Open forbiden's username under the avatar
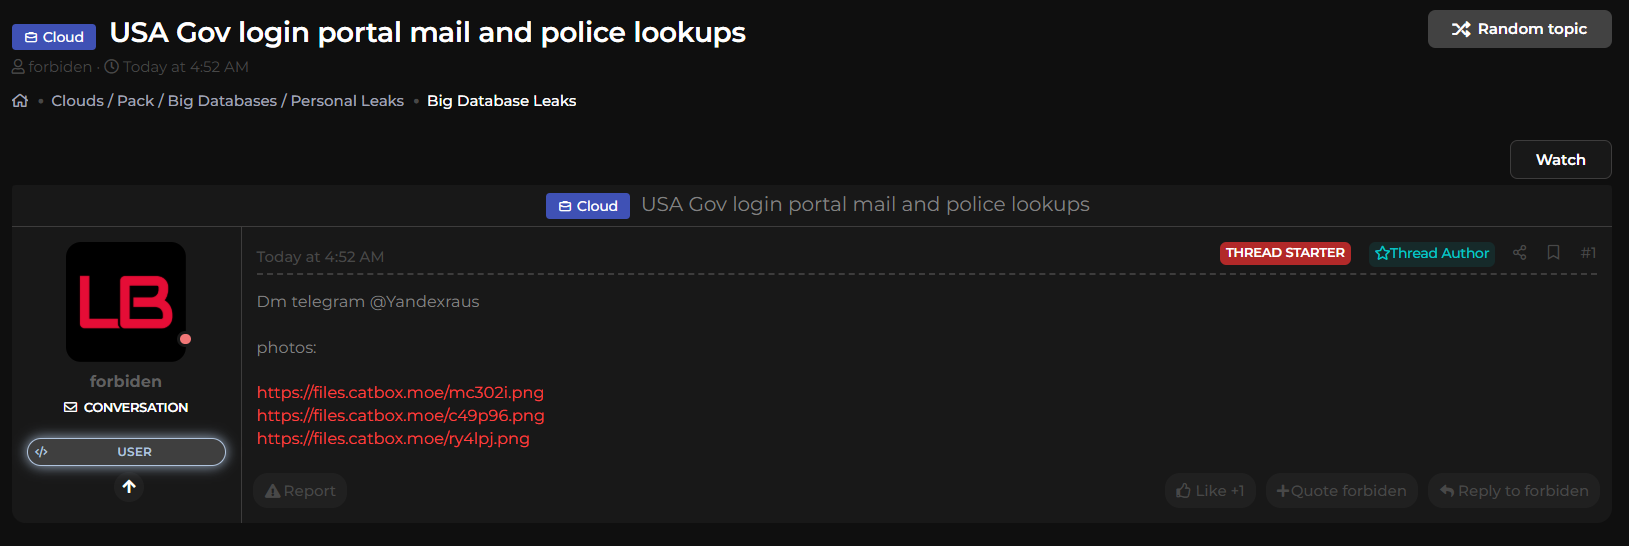 pyautogui.click(x=126, y=381)
